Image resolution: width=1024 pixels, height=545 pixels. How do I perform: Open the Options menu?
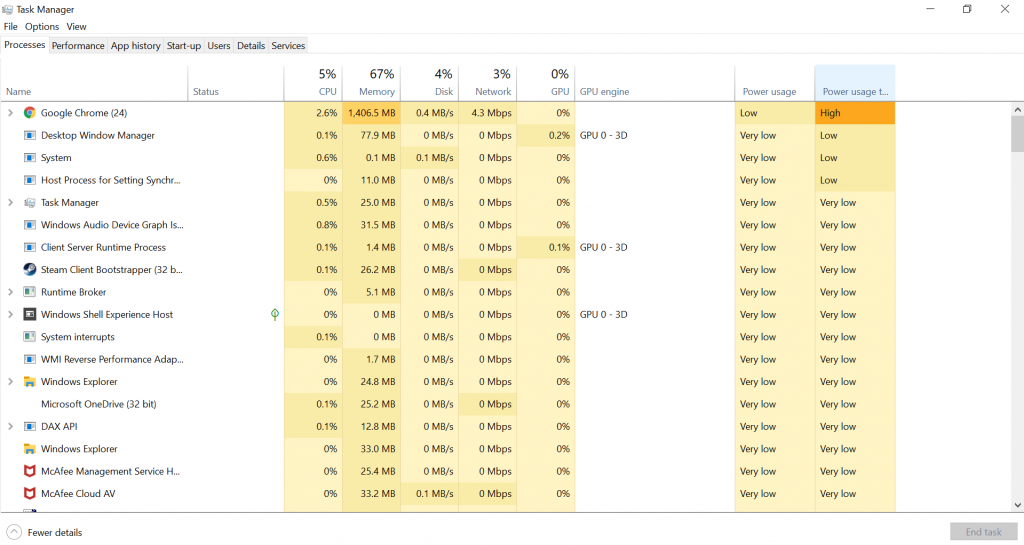tap(42, 27)
